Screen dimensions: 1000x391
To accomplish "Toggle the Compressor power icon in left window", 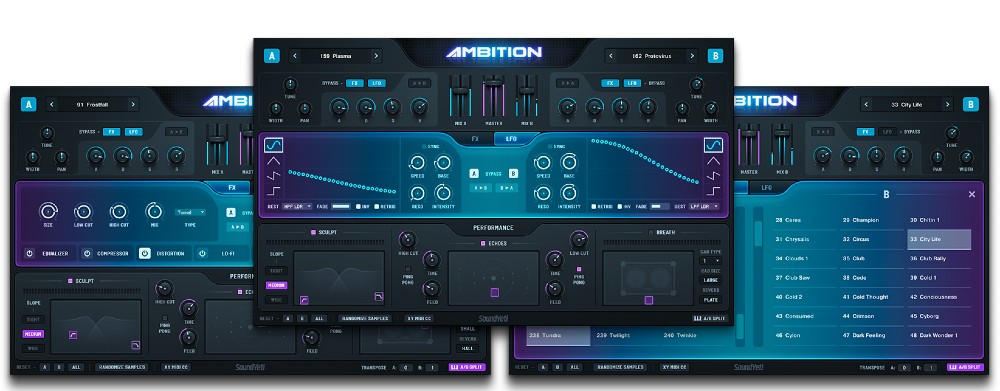I will [x=86, y=253].
